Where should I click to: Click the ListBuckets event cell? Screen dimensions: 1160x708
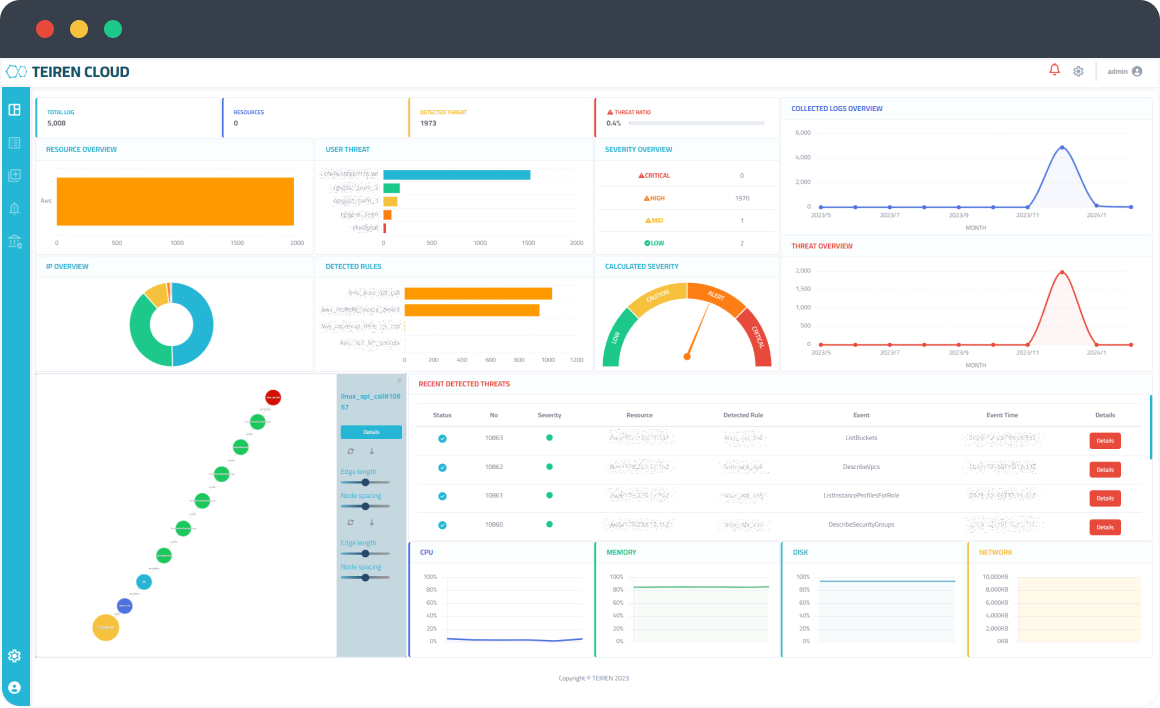coord(861,438)
